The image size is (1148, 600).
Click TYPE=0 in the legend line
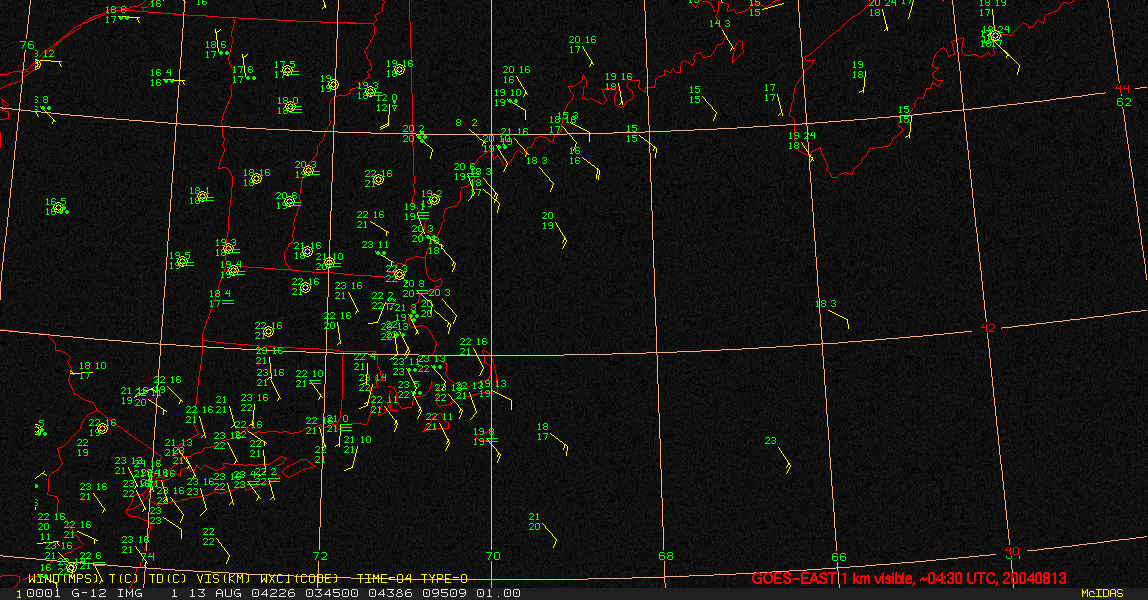click(x=444, y=579)
